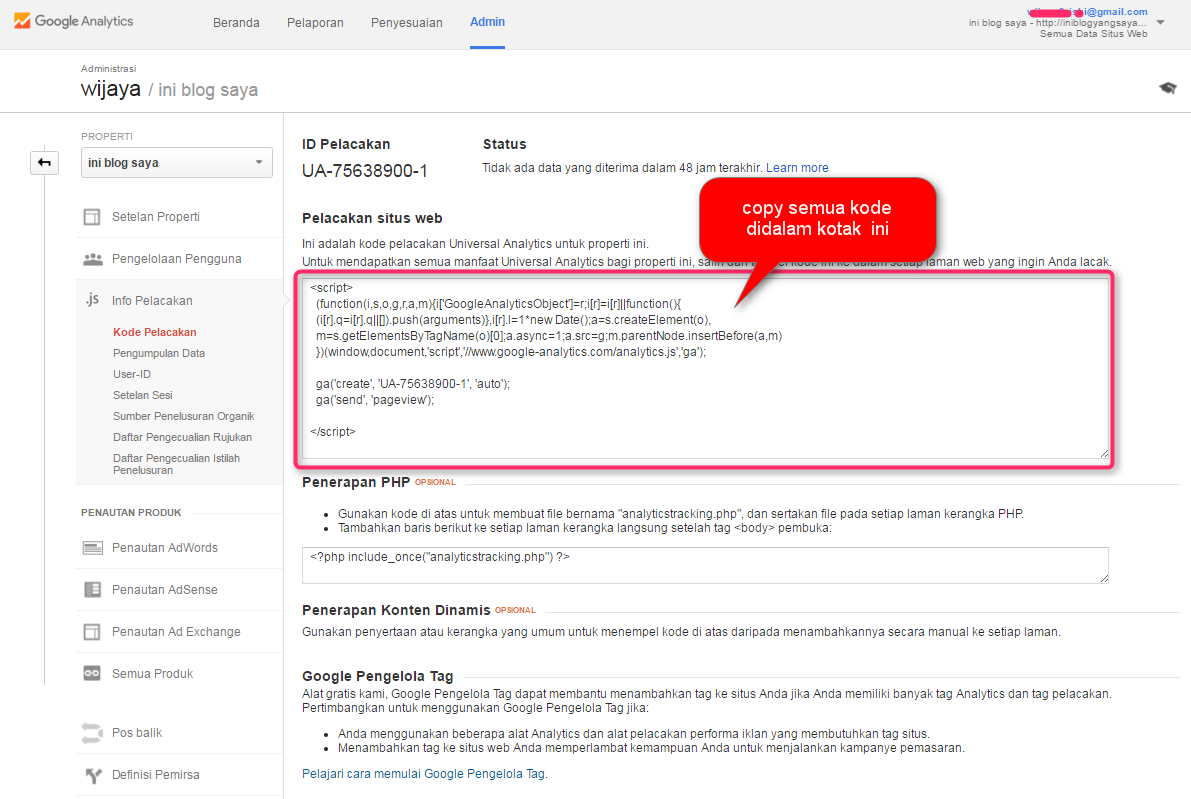
Task: Click the Semua Data Situs Web view label
Action: (x=1094, y=34)
